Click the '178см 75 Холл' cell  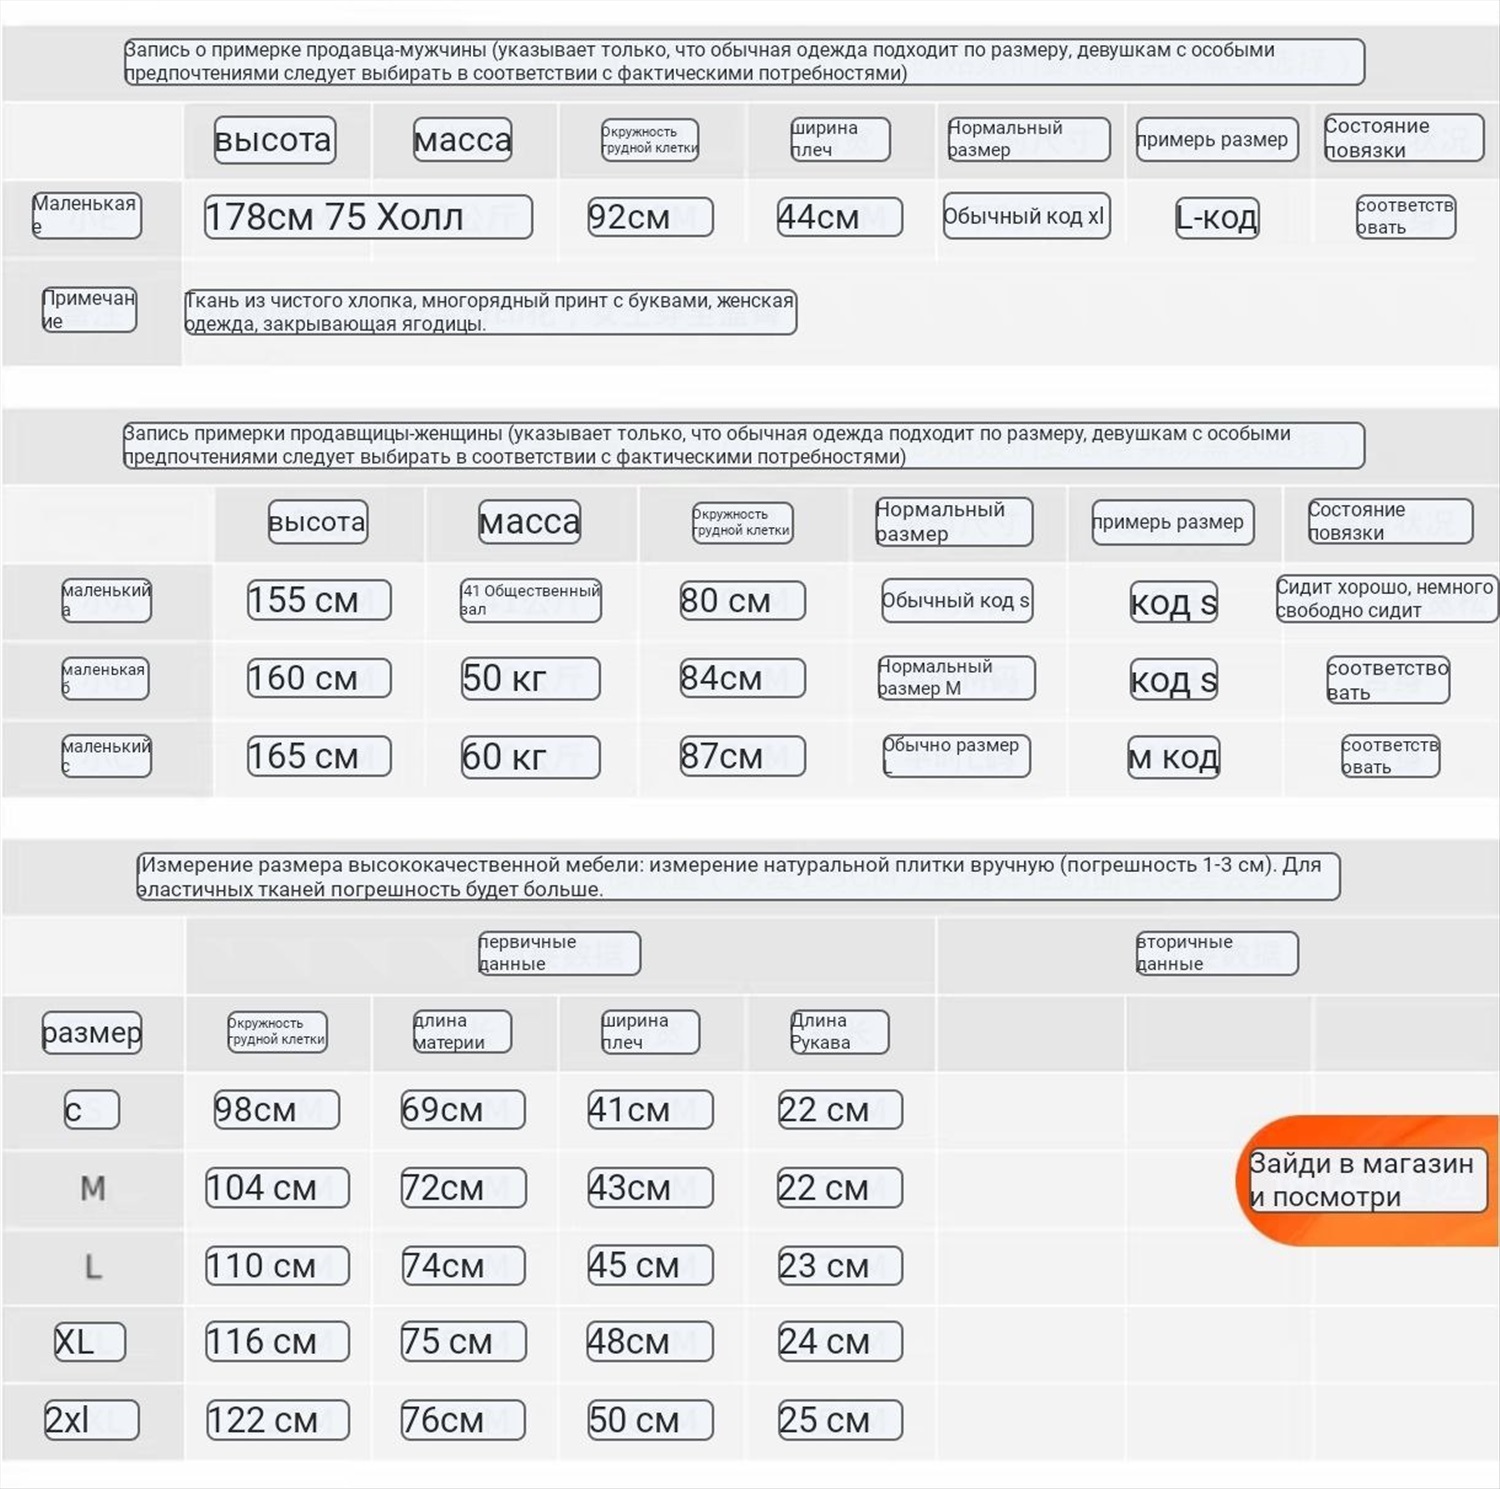point(368,217)
